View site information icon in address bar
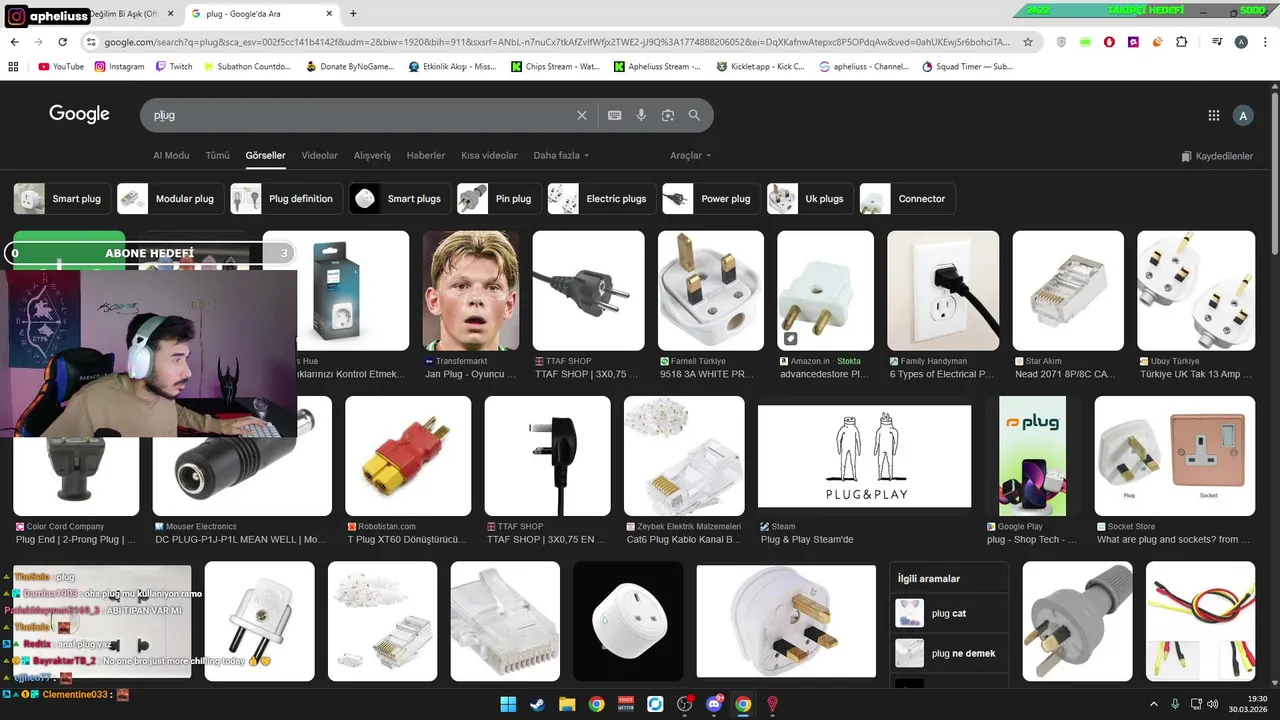The height and width of the screenshot is (720, 1280). [91, 42]
